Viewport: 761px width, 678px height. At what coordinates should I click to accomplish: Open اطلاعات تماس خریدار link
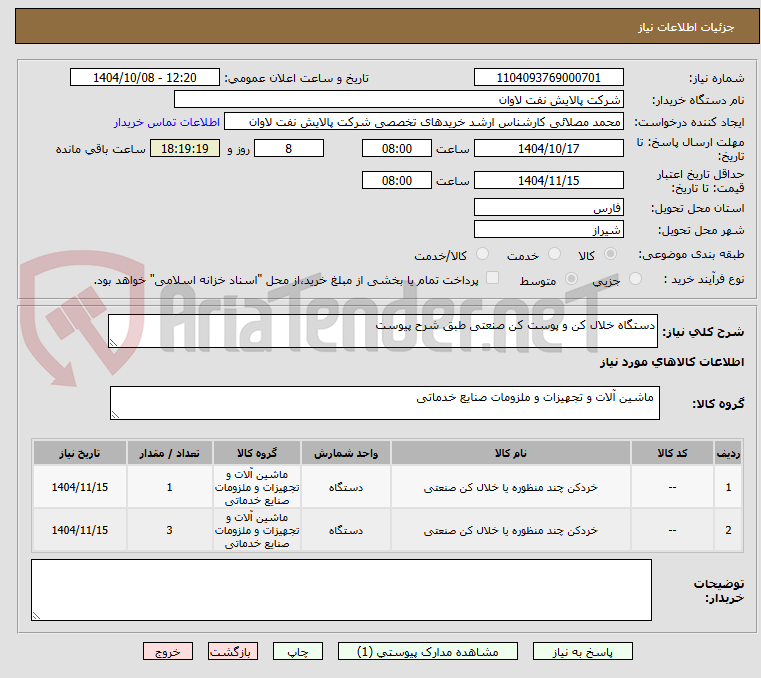pyautogui.click(x=166, y=122)
